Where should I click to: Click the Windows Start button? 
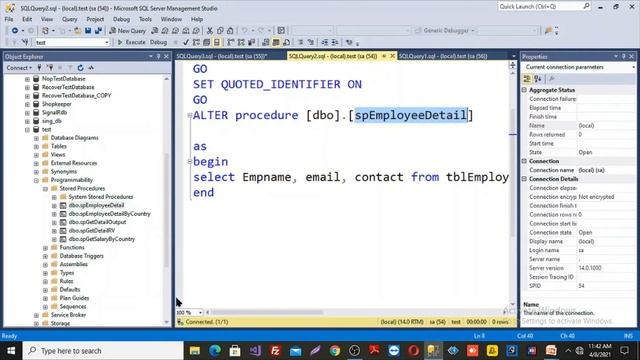click(x=11, y=351)
